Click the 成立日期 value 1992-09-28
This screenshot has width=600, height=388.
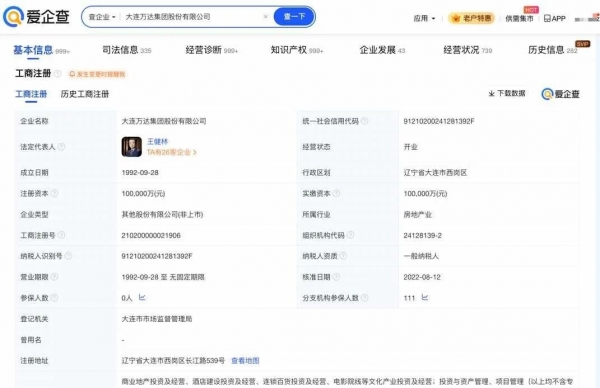click(x=140, y=173)
